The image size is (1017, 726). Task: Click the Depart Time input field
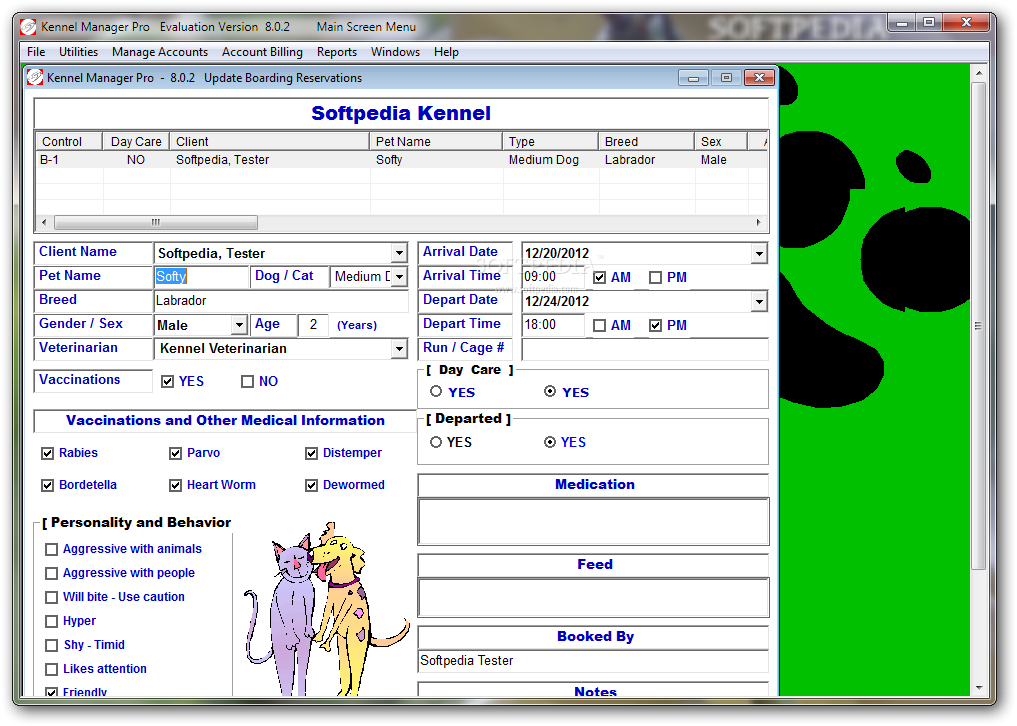point(553,325)
